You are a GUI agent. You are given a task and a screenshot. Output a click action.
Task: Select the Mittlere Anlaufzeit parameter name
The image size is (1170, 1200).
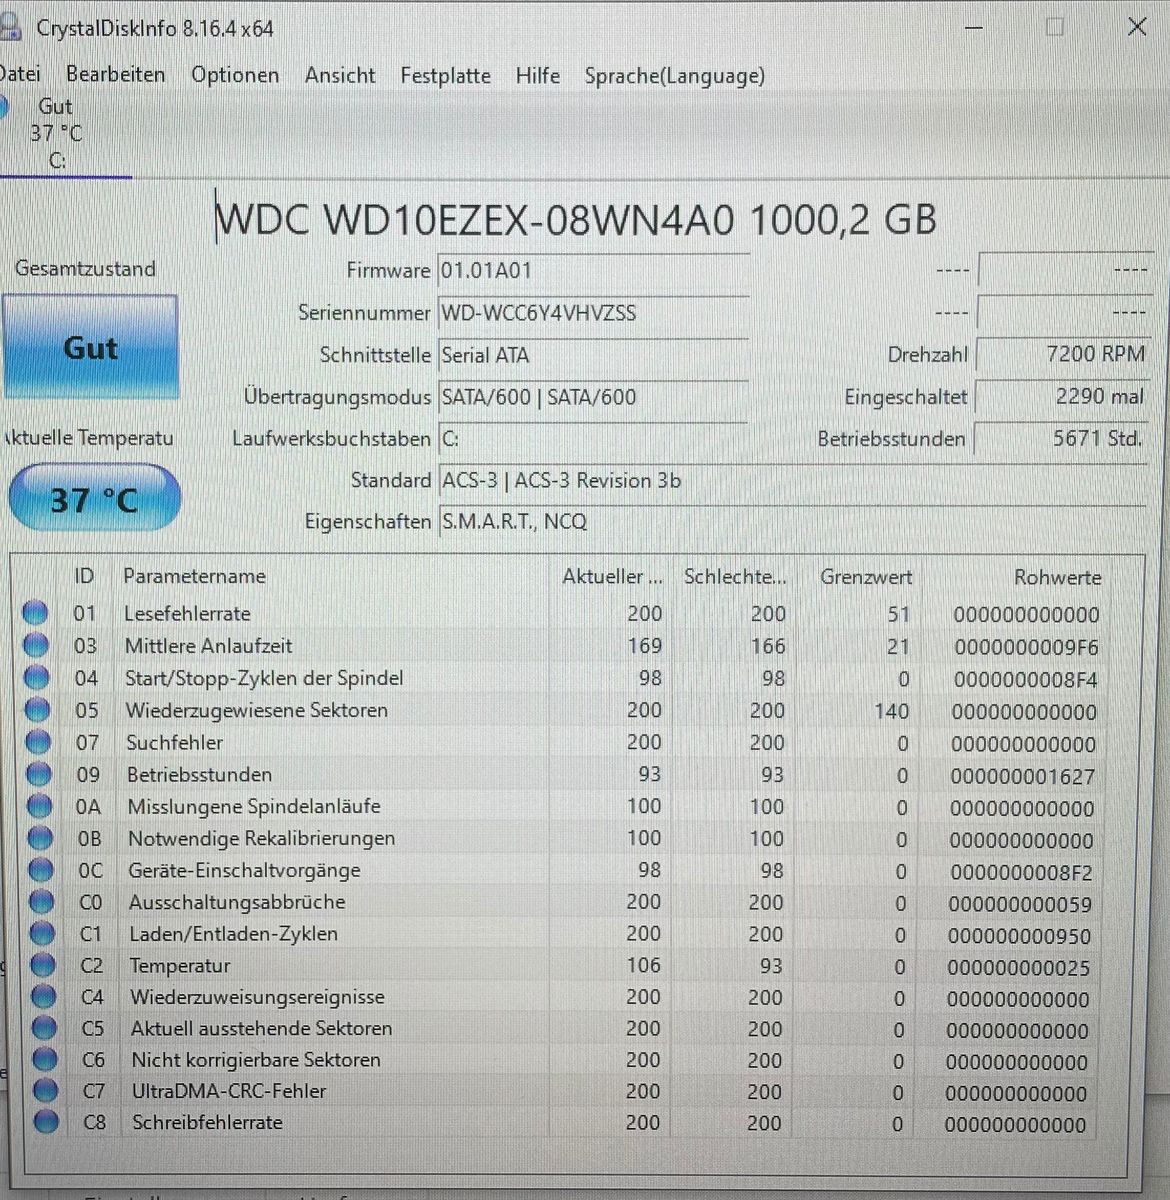(208, 646)
